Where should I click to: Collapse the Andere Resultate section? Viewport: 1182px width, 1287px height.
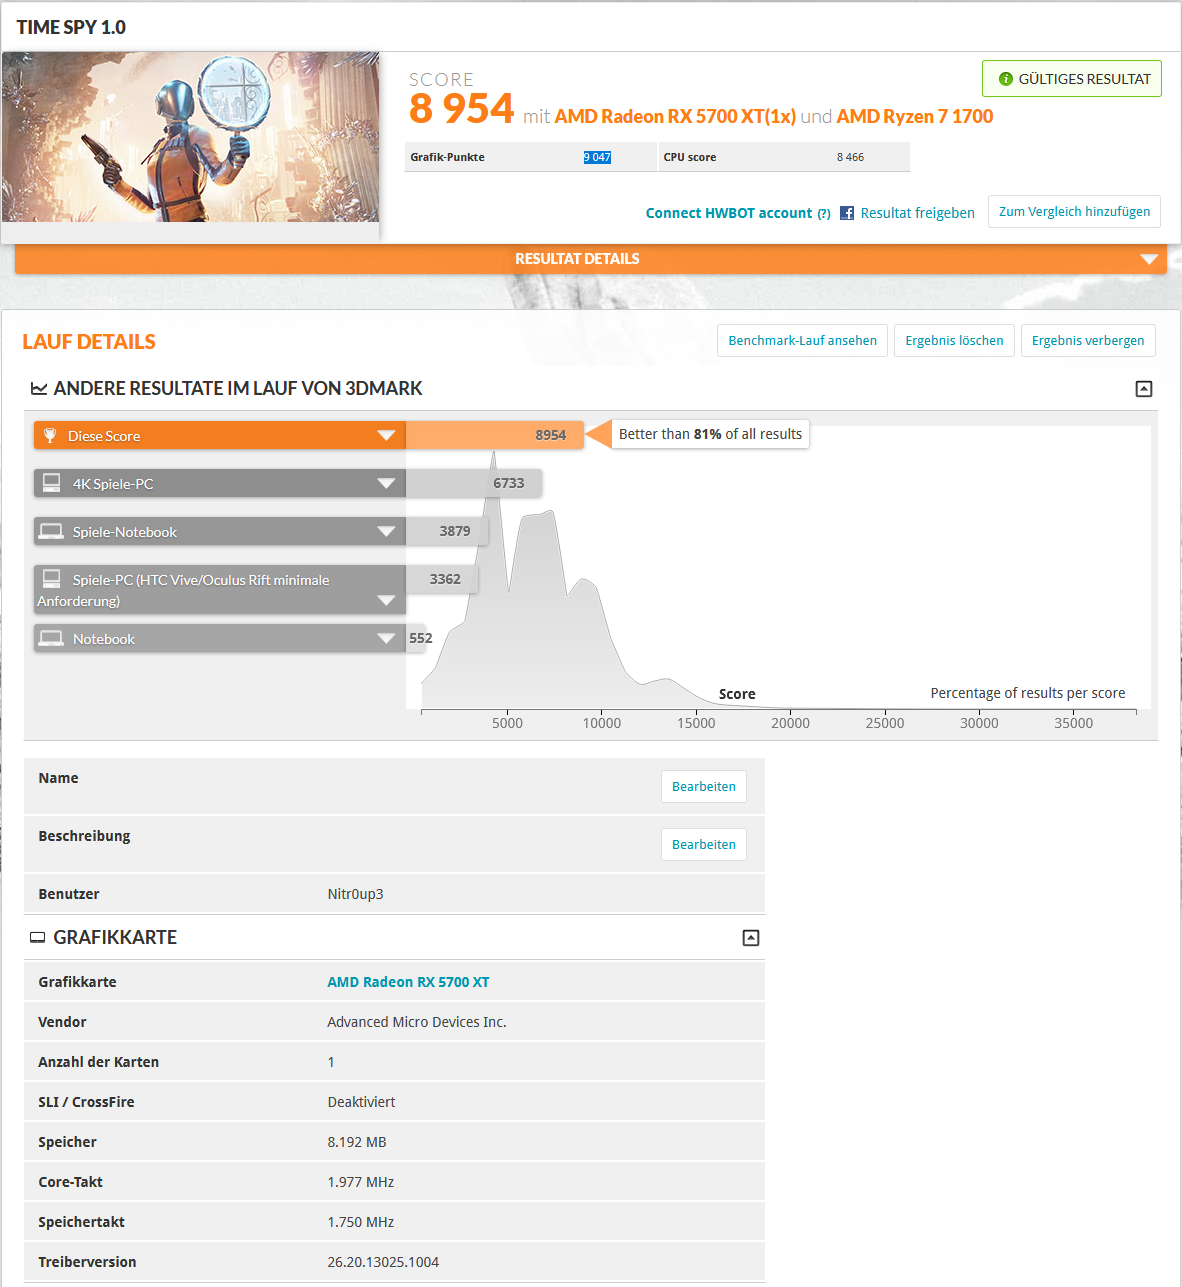pos(1144,389)
